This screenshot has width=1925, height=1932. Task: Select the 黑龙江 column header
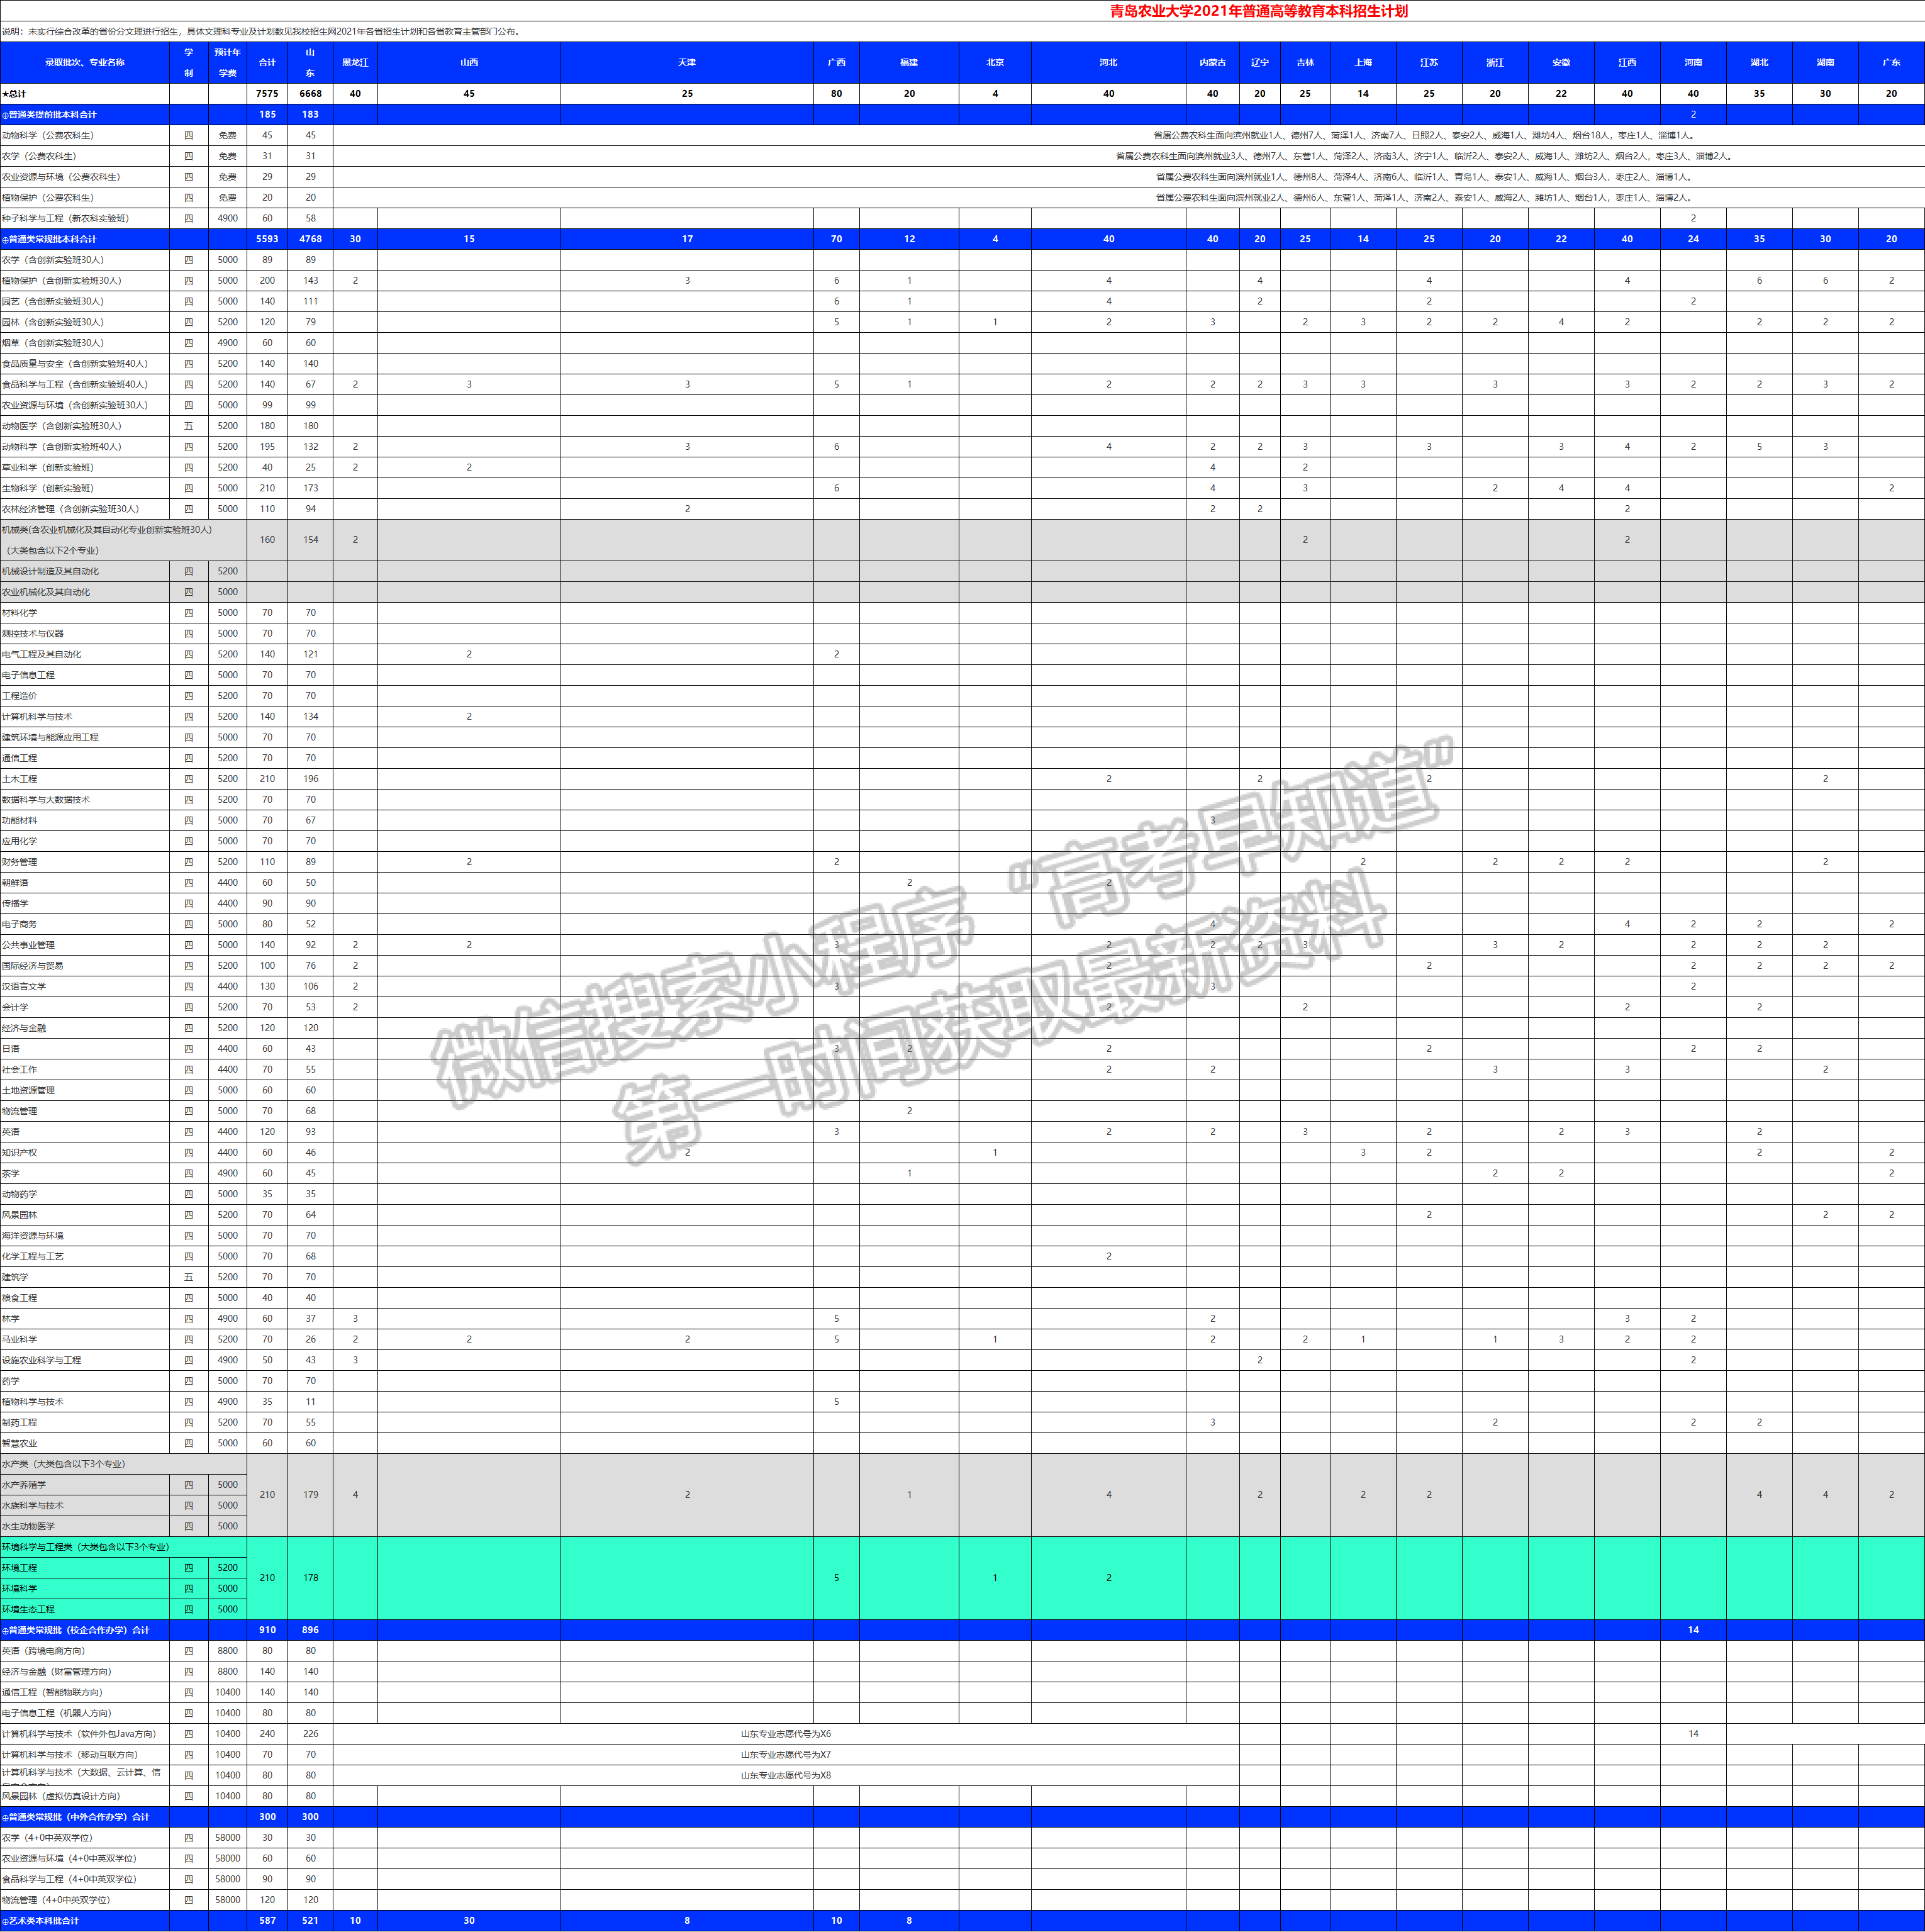355,62
